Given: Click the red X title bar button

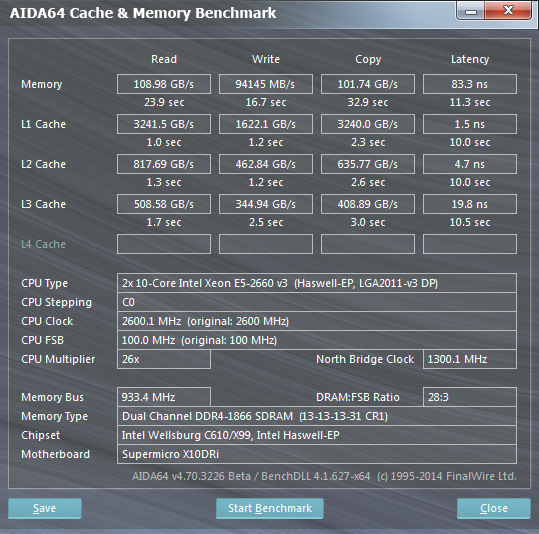Looking at the screenshot, I should coord(508,11).
